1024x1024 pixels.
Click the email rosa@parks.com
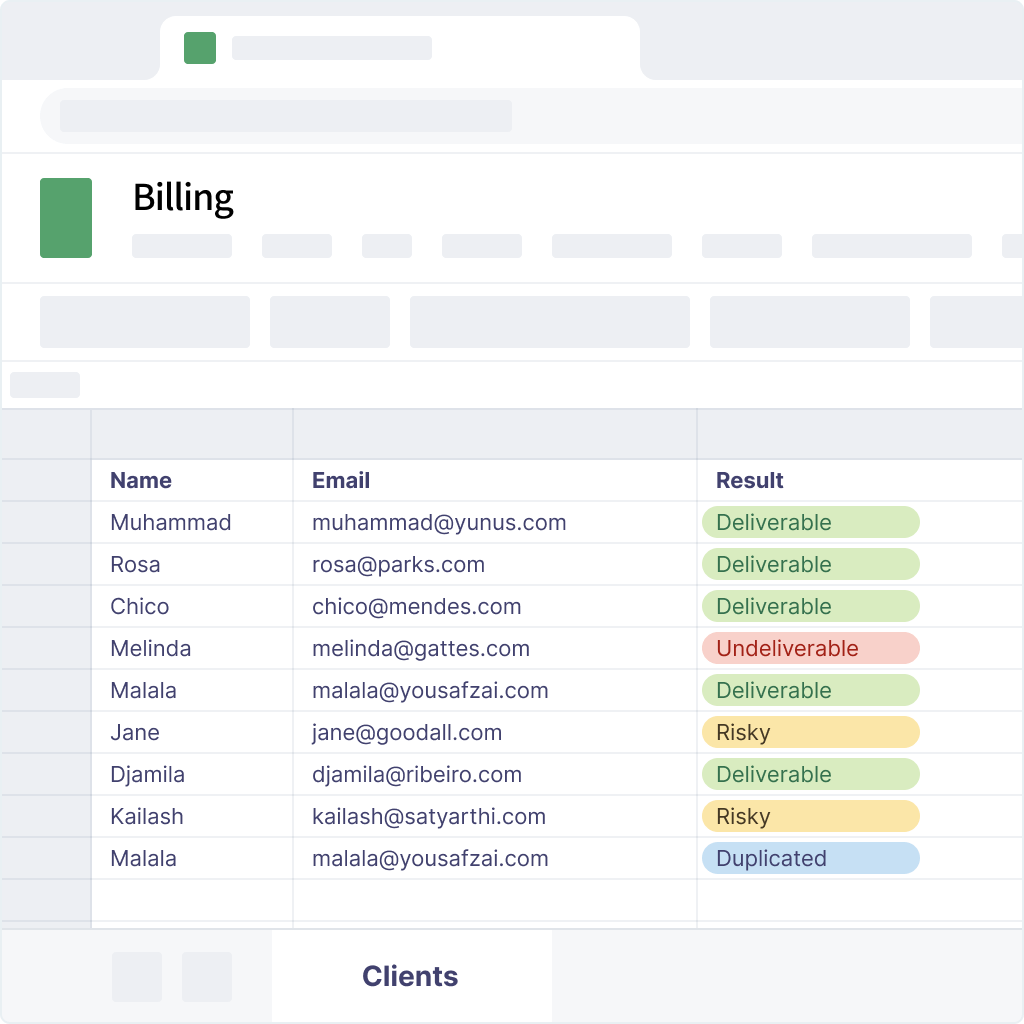pos(398,564)
